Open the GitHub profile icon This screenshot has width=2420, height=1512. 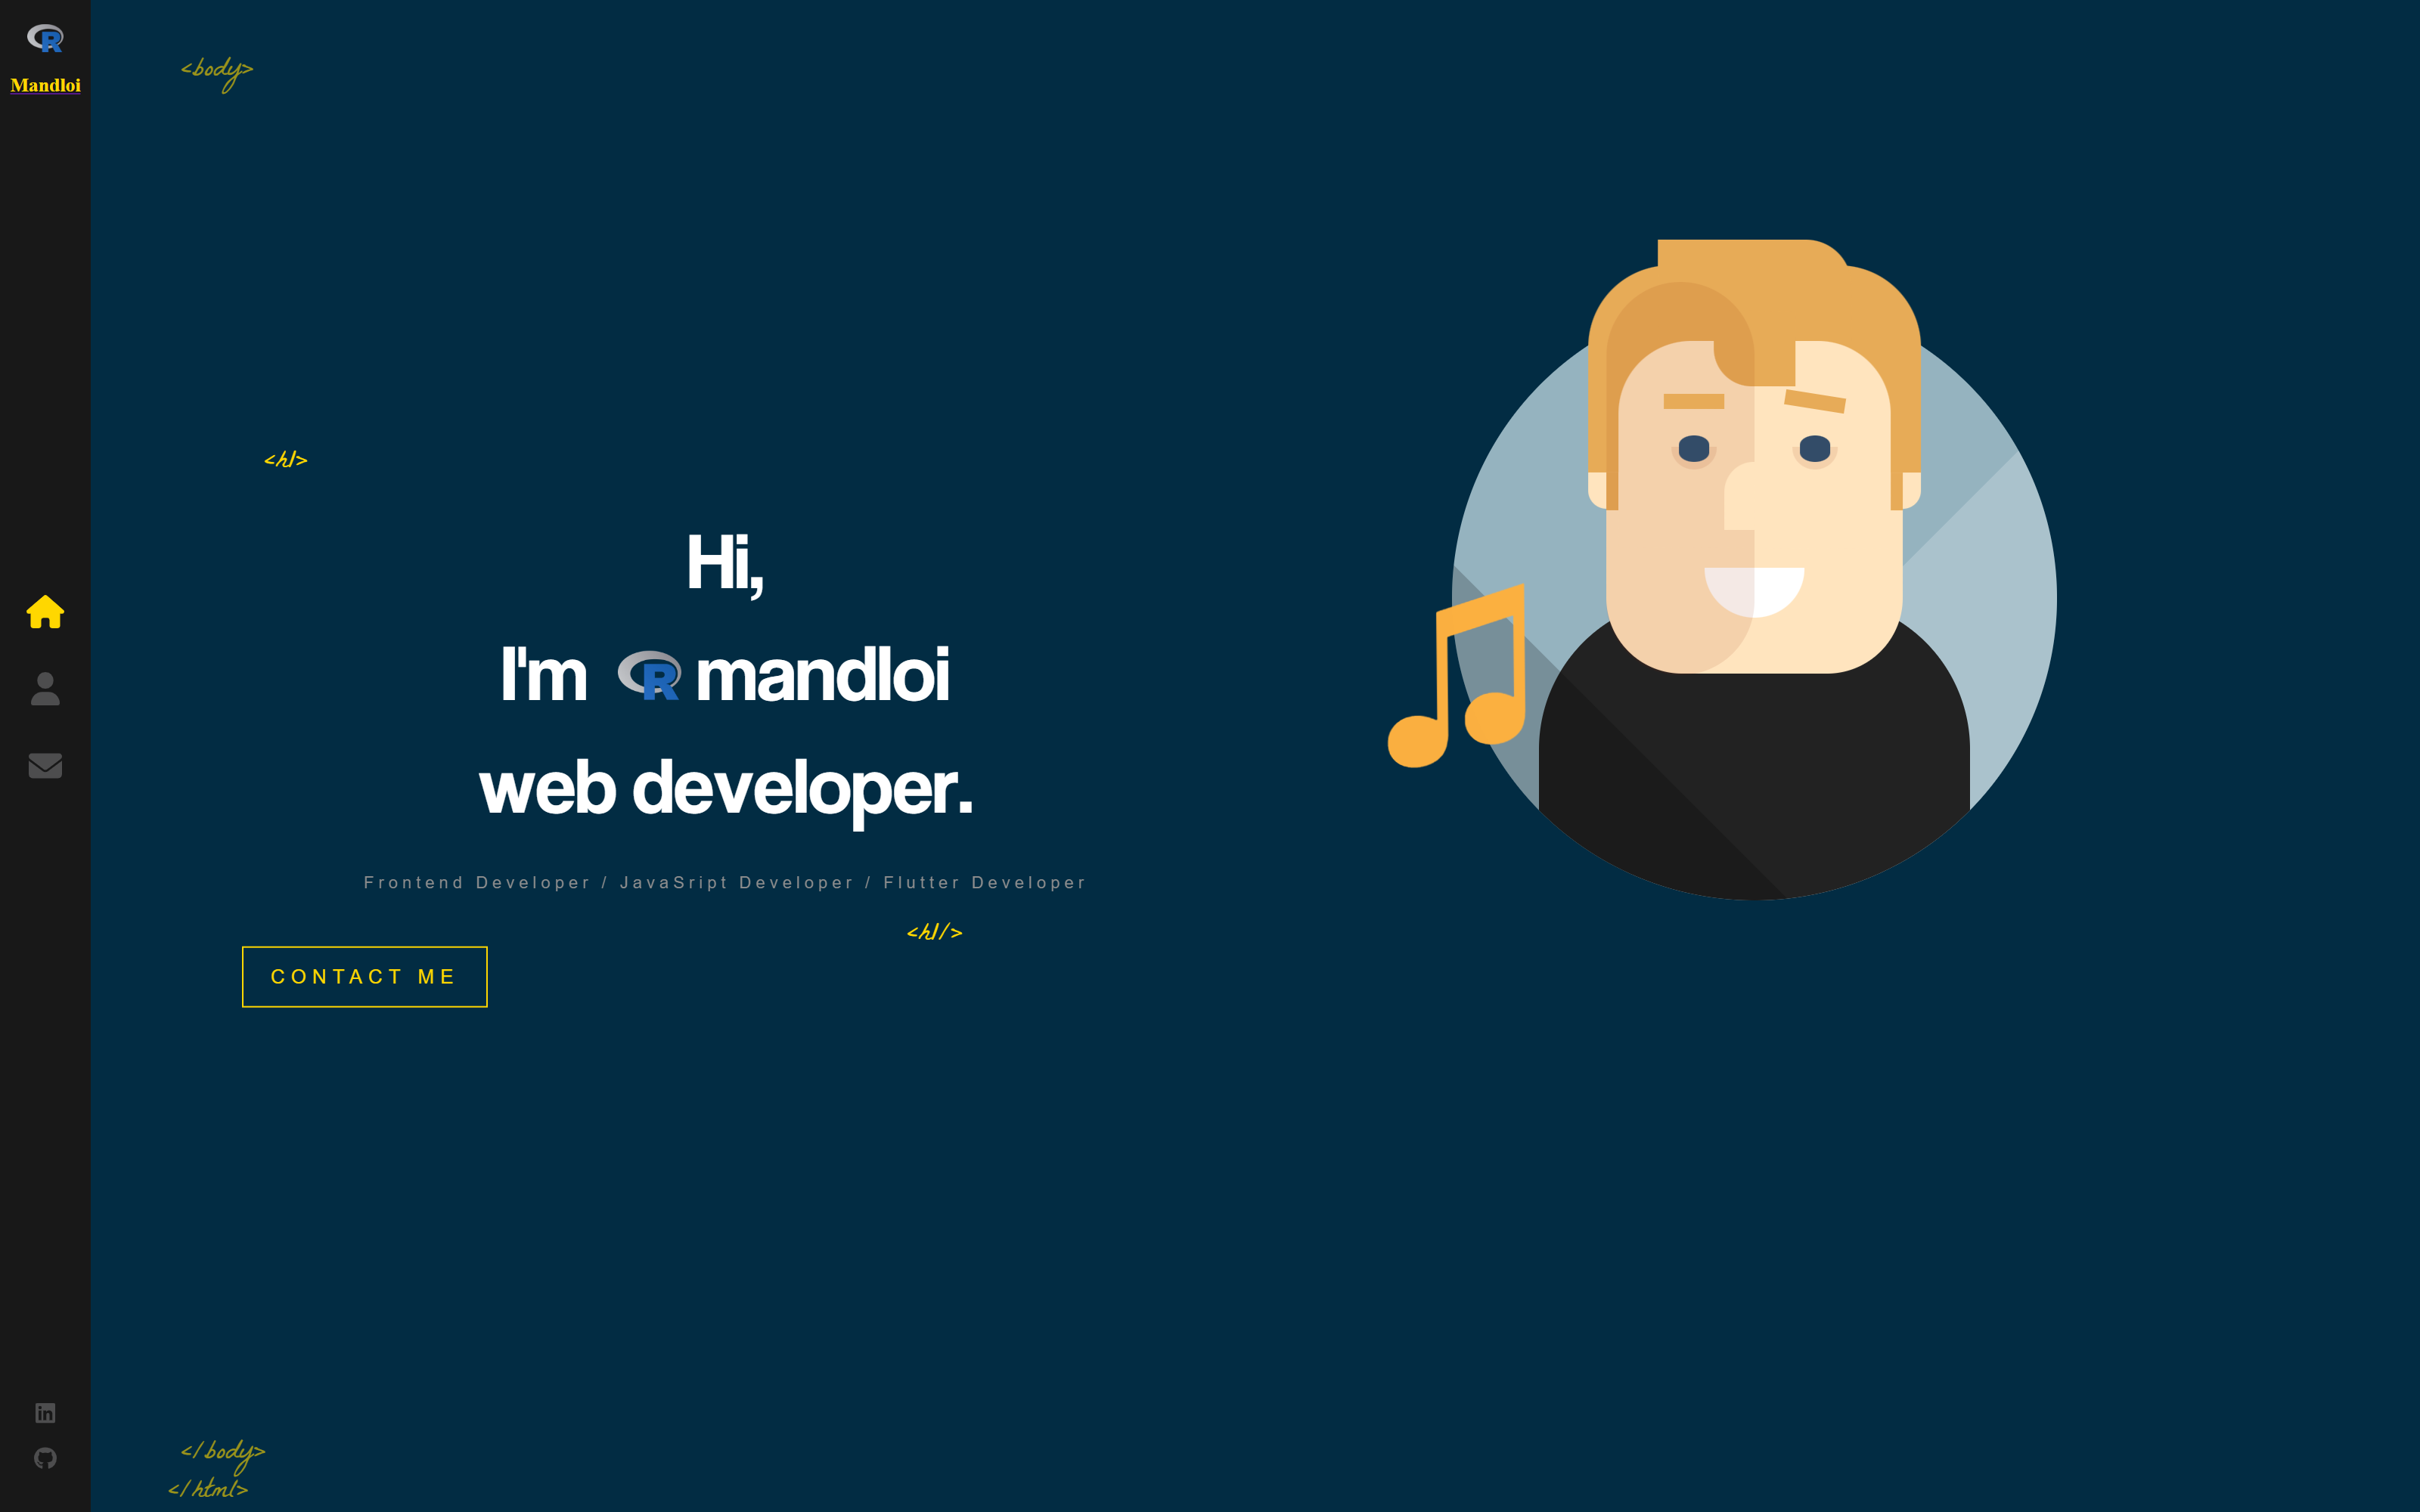coord(46,1457)
